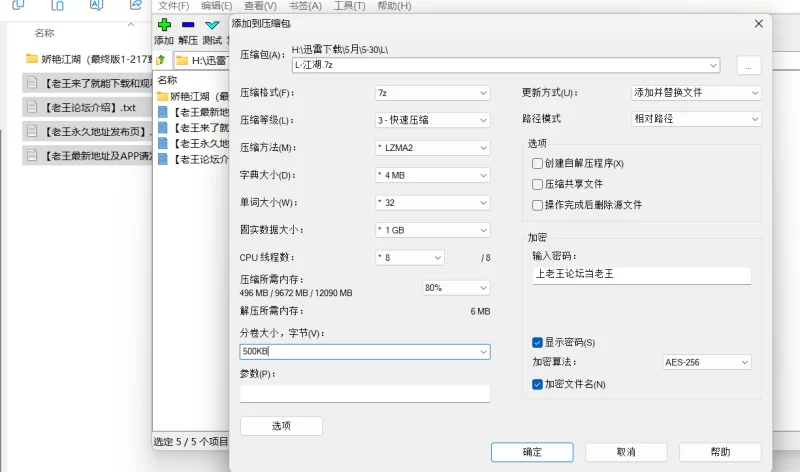Click the browse archive path button

[x=748, y=65]
